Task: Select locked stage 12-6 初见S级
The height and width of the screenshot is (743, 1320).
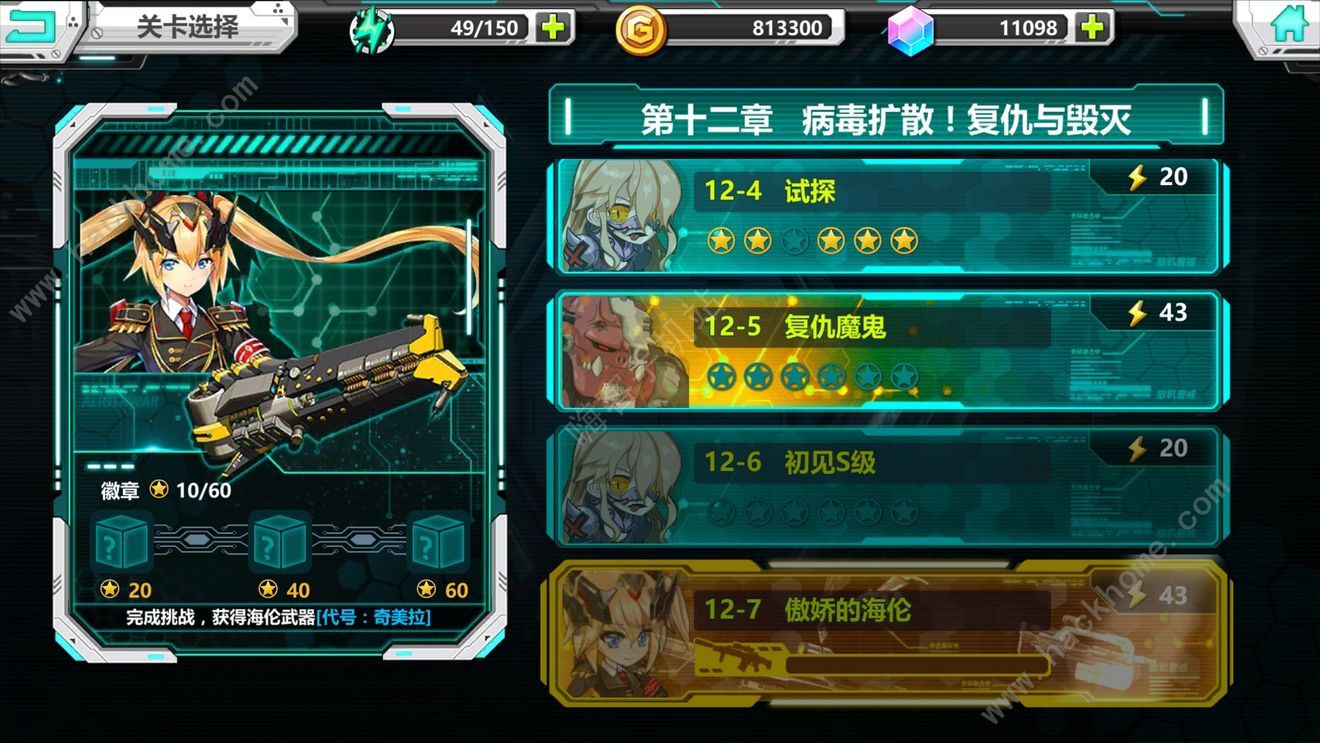Action: click(886, 487)
